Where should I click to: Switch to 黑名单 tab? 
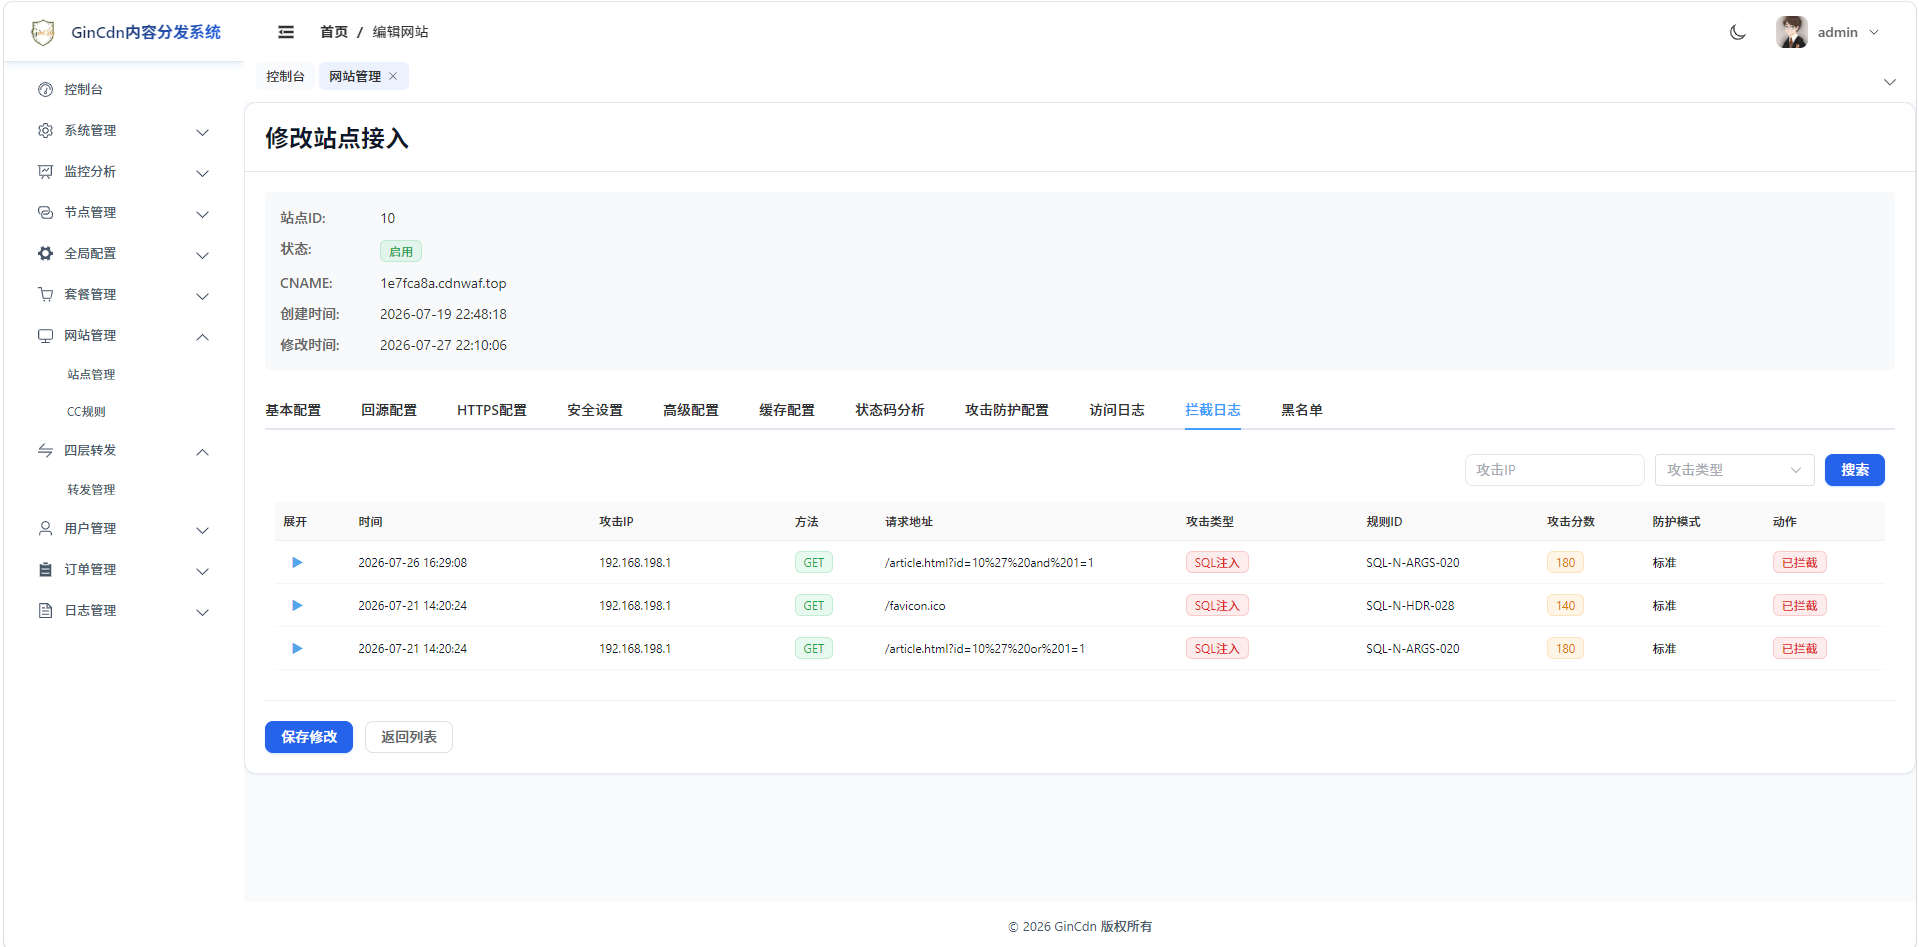pos(1302,410)
